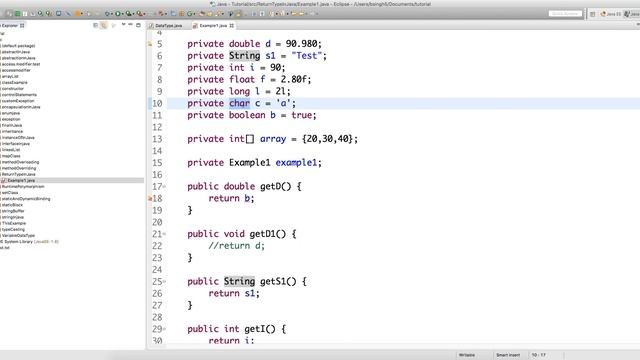Open the Run dropdown arrow
The width and height of the screenshot is (640, 360).
(x=123, y=14)
